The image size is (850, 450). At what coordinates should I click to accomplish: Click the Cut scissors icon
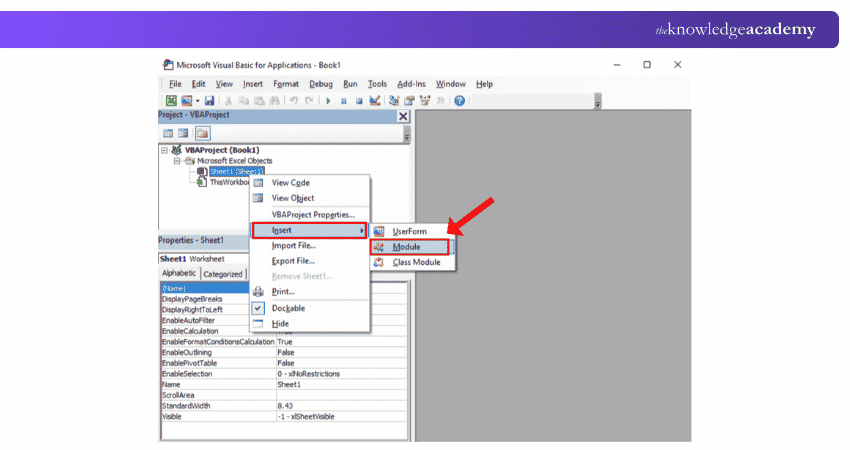pyautogui.click(x=228, y=100)
